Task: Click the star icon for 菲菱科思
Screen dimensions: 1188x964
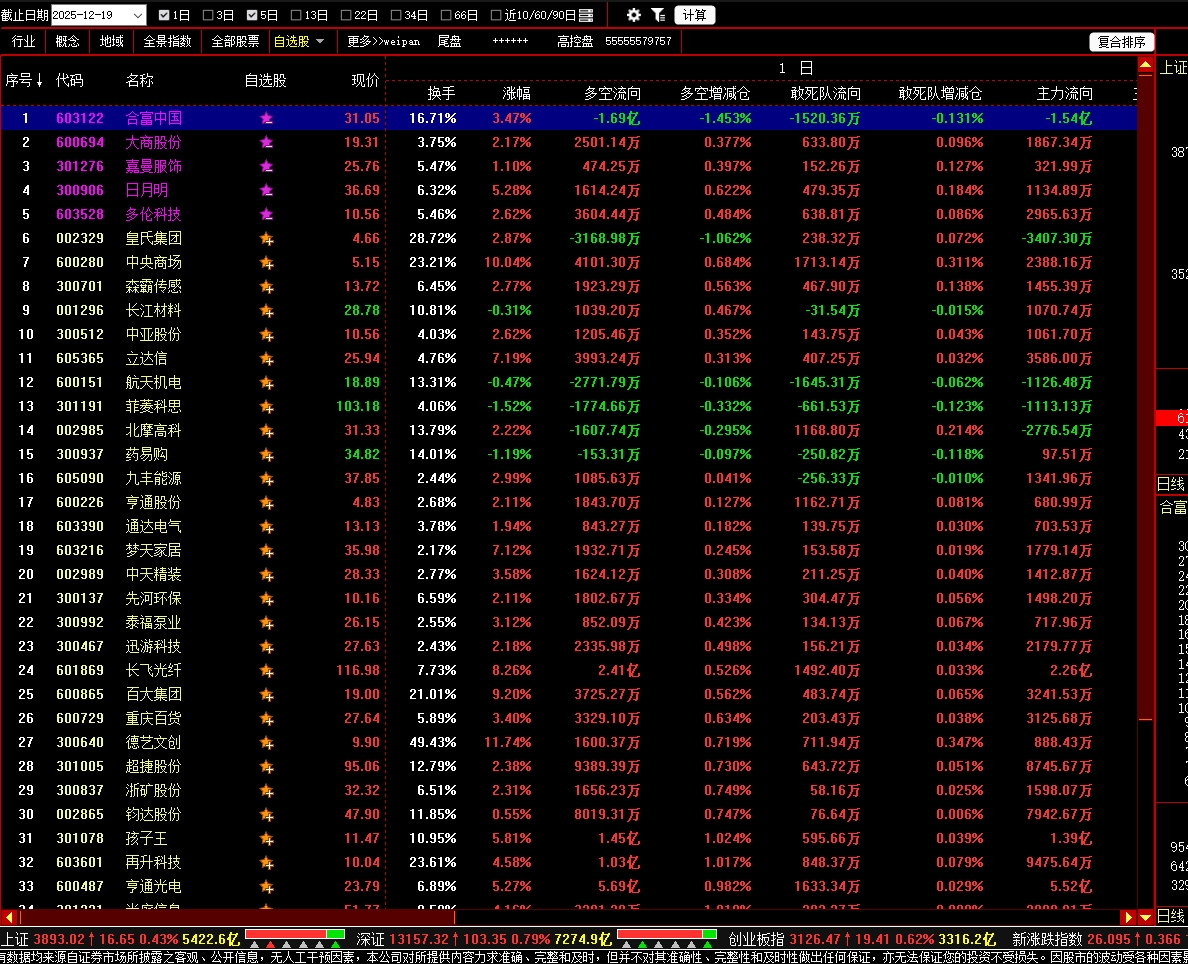Action: point(266,407)
